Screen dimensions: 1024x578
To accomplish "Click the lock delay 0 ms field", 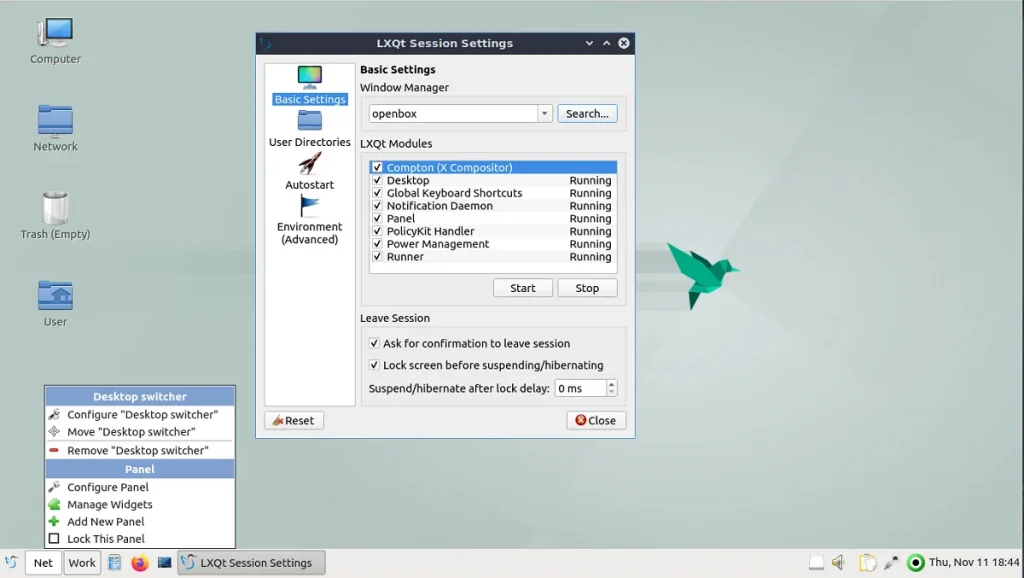I will coord(581,388).
